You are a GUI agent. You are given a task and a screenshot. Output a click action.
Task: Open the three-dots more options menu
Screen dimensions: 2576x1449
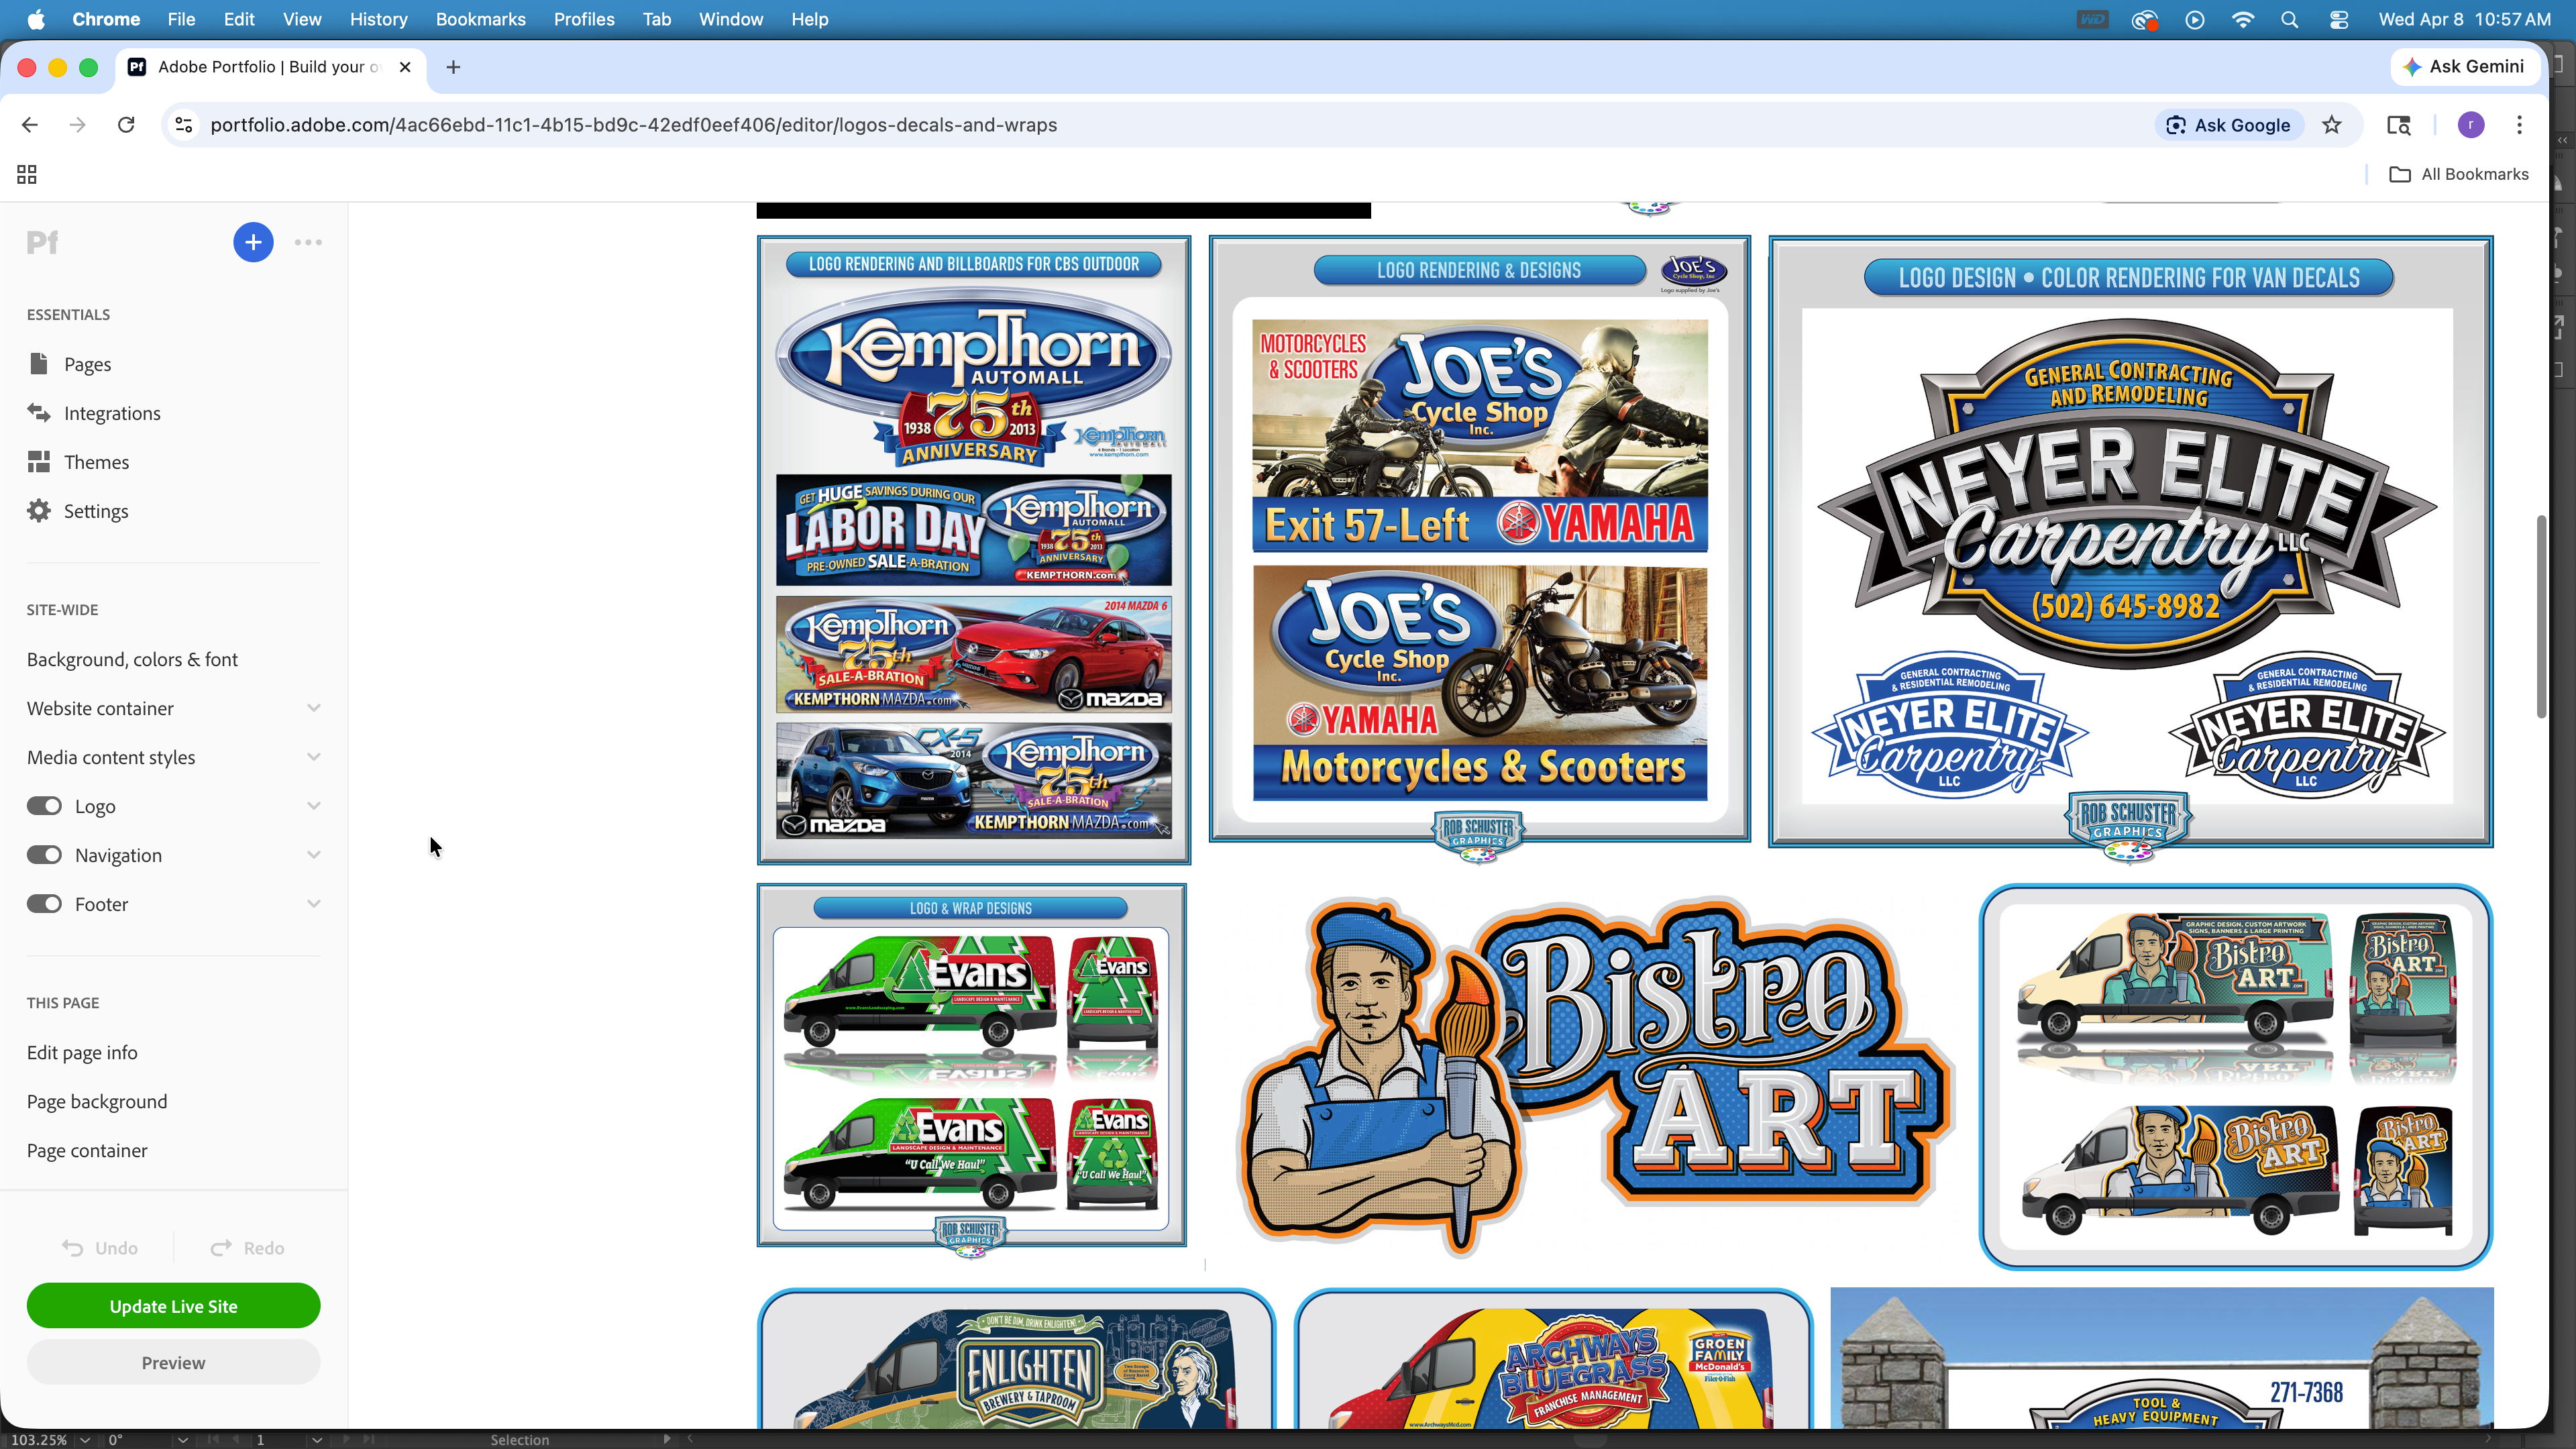[308, 242]
